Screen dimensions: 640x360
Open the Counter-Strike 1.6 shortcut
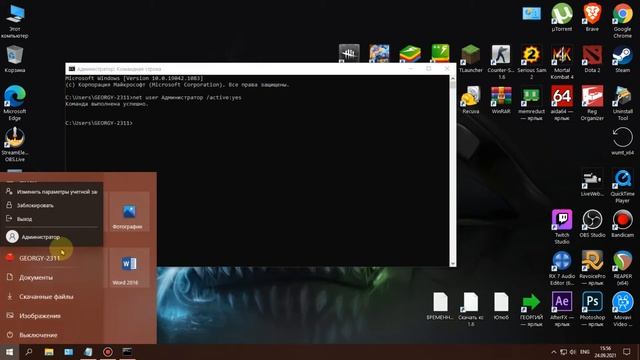pos(501,62)
